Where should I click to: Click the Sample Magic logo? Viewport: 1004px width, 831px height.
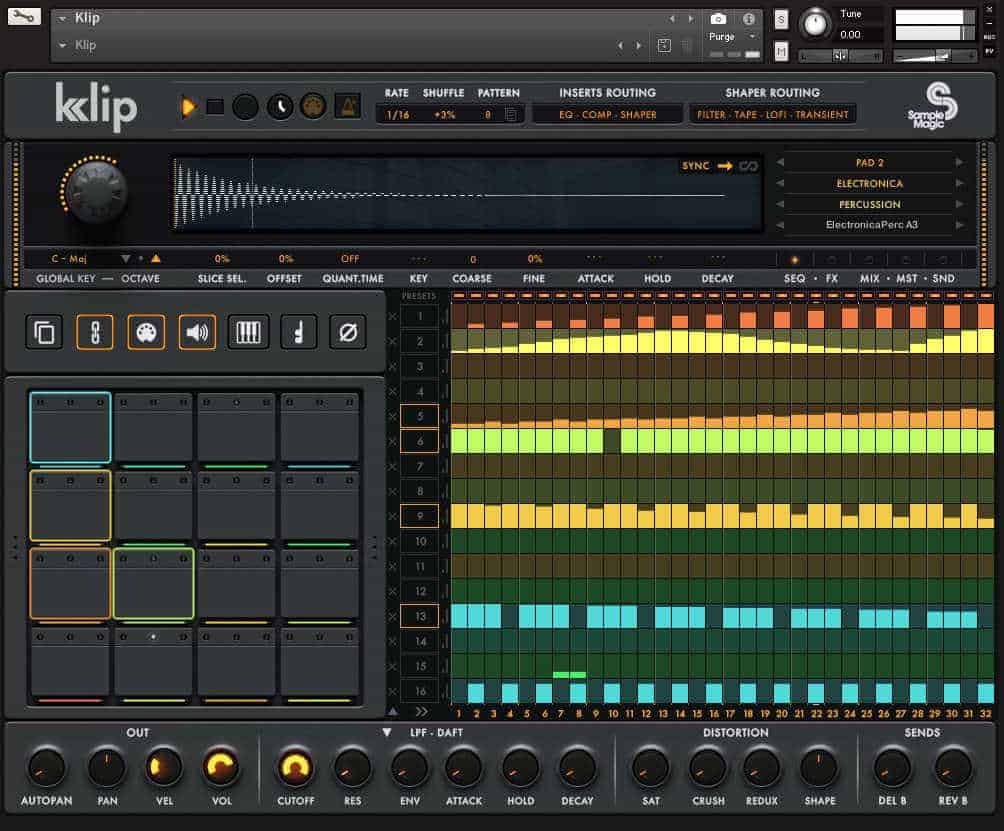pyautogui.click(x=934, y=106)
